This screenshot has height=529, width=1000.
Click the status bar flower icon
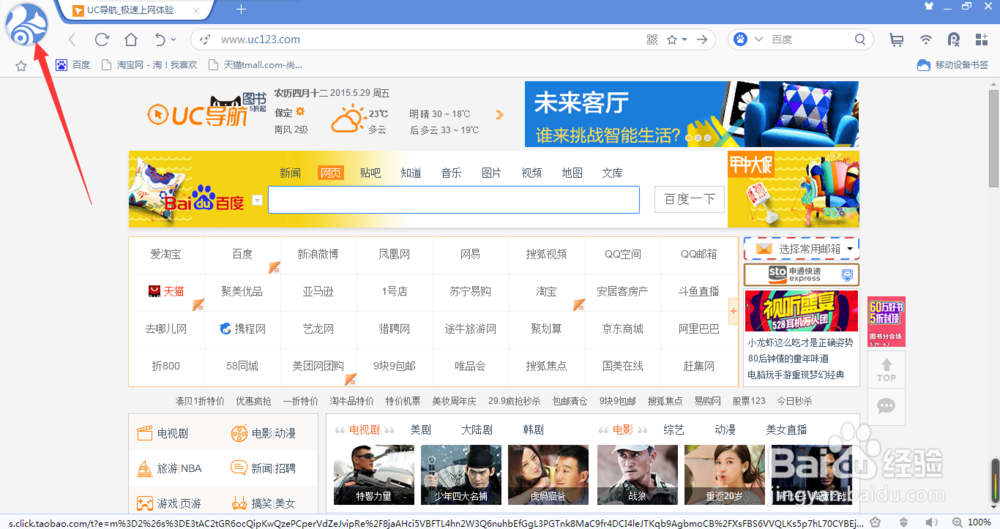tap(876, 522)
